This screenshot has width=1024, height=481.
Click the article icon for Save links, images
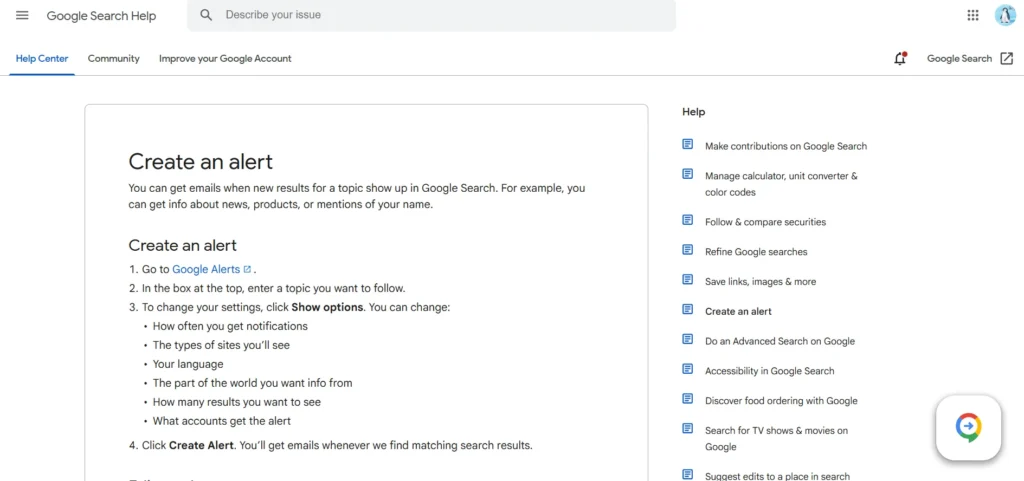pos(688,279)
